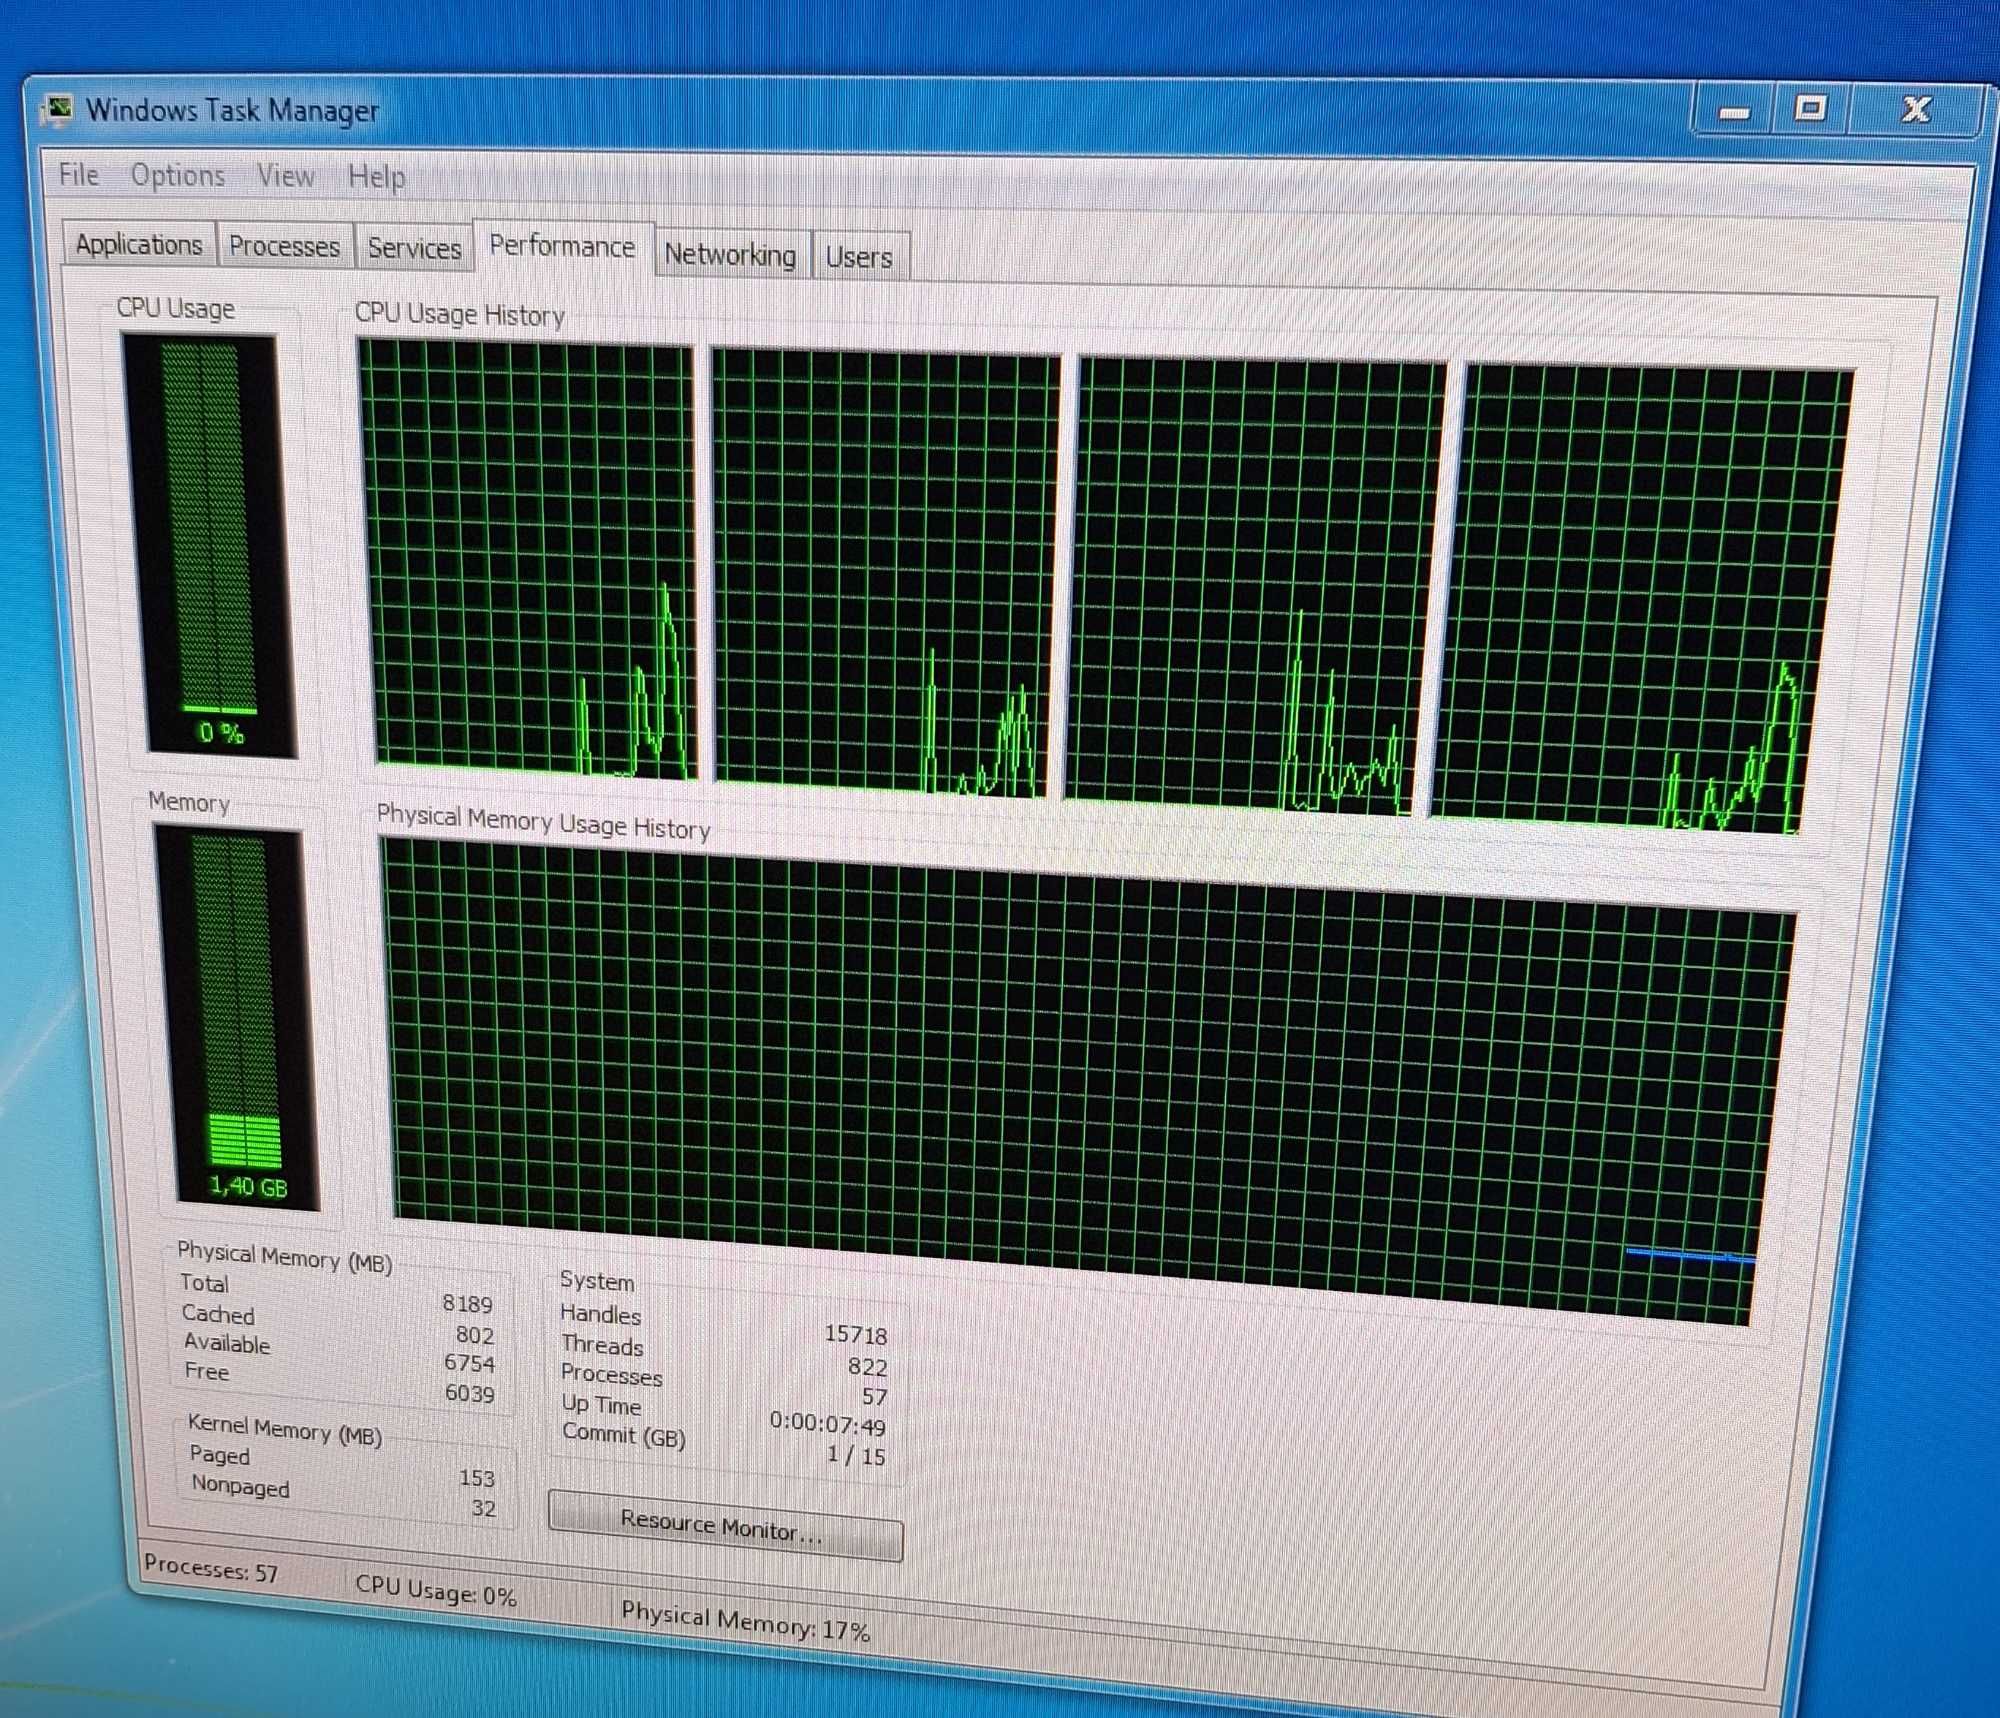Click the Free memory value 6039
The image size is (2000, 1718).
469,1393
